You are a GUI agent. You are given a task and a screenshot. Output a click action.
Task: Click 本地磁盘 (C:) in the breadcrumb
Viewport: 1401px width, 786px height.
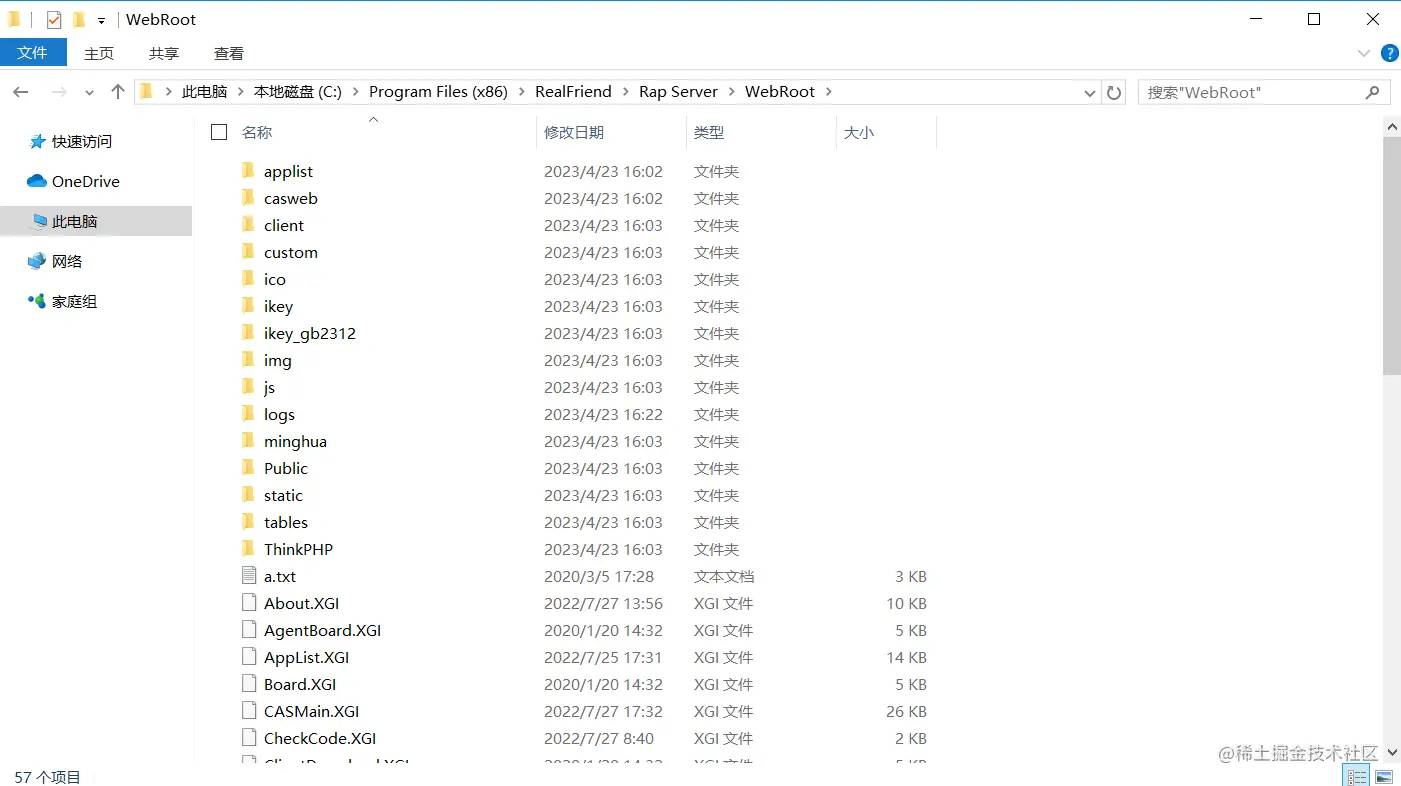(298, 92)
